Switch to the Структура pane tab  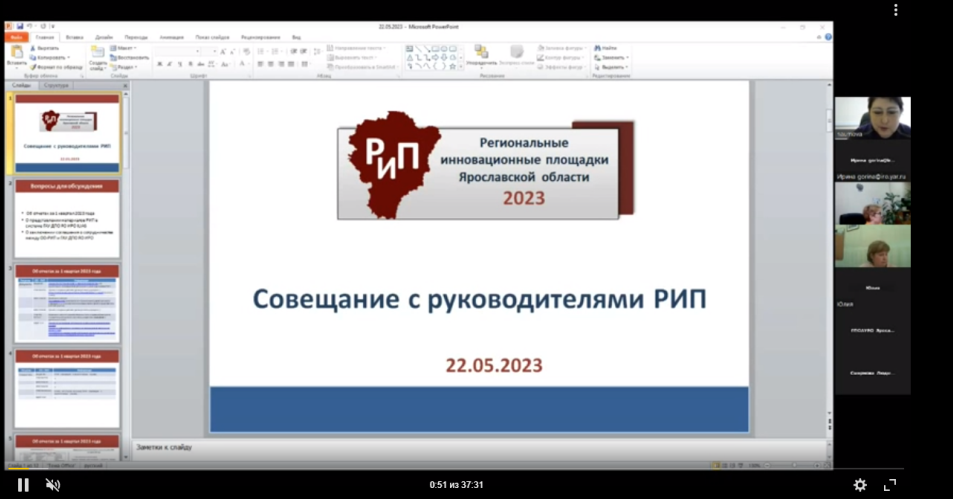coord(56,86)
